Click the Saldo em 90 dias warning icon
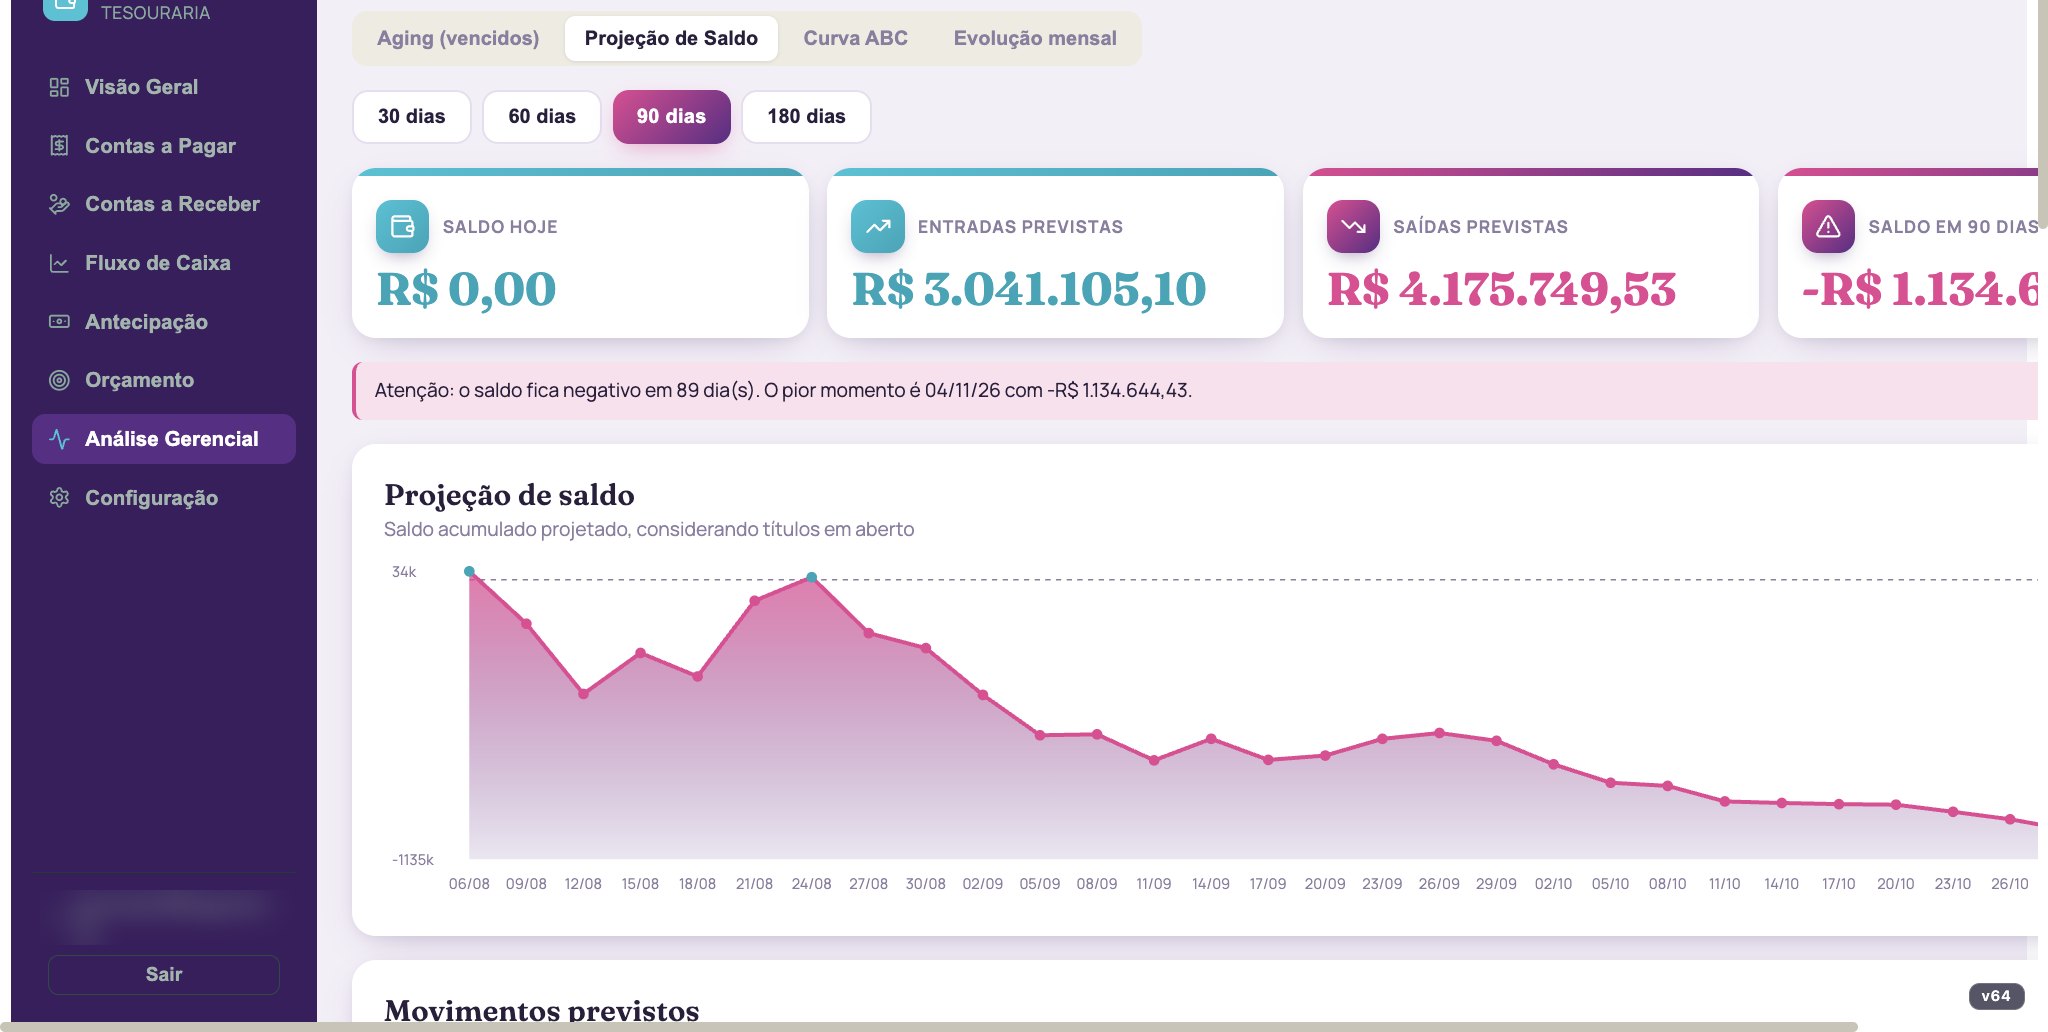The image size is (2048, 1032). pyautogui.click(x=1828, y=227)
